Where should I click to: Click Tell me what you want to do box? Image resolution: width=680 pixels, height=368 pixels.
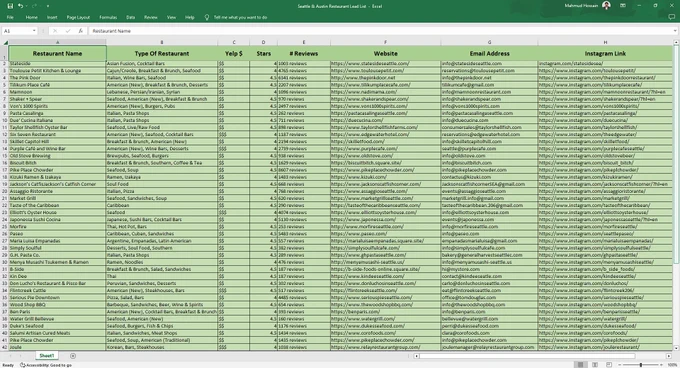240,17
